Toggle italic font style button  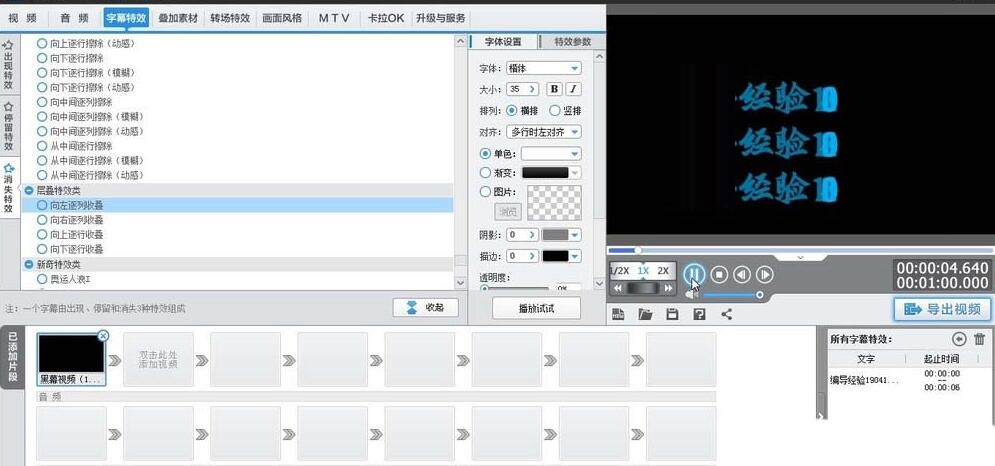click(x=574, y=89)
